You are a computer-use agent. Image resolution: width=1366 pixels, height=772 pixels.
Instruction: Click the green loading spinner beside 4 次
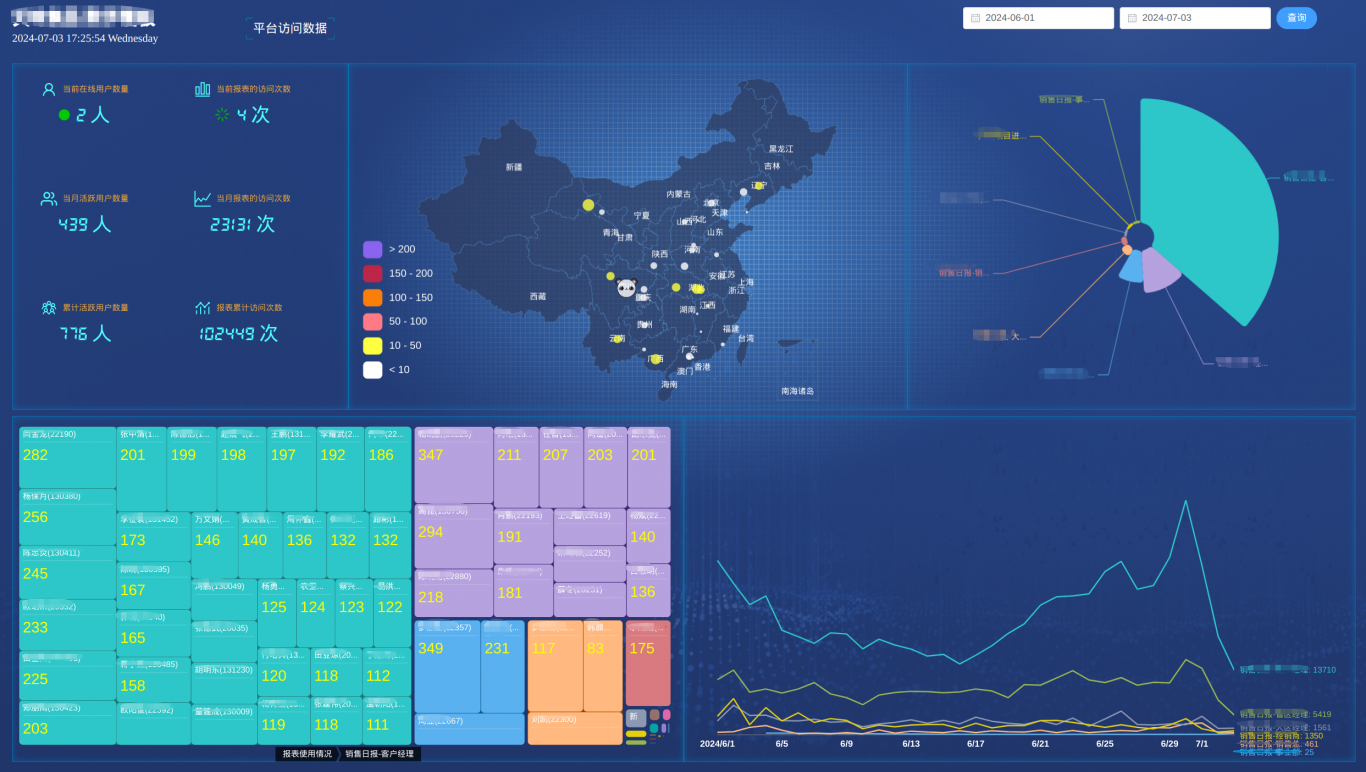222,115
